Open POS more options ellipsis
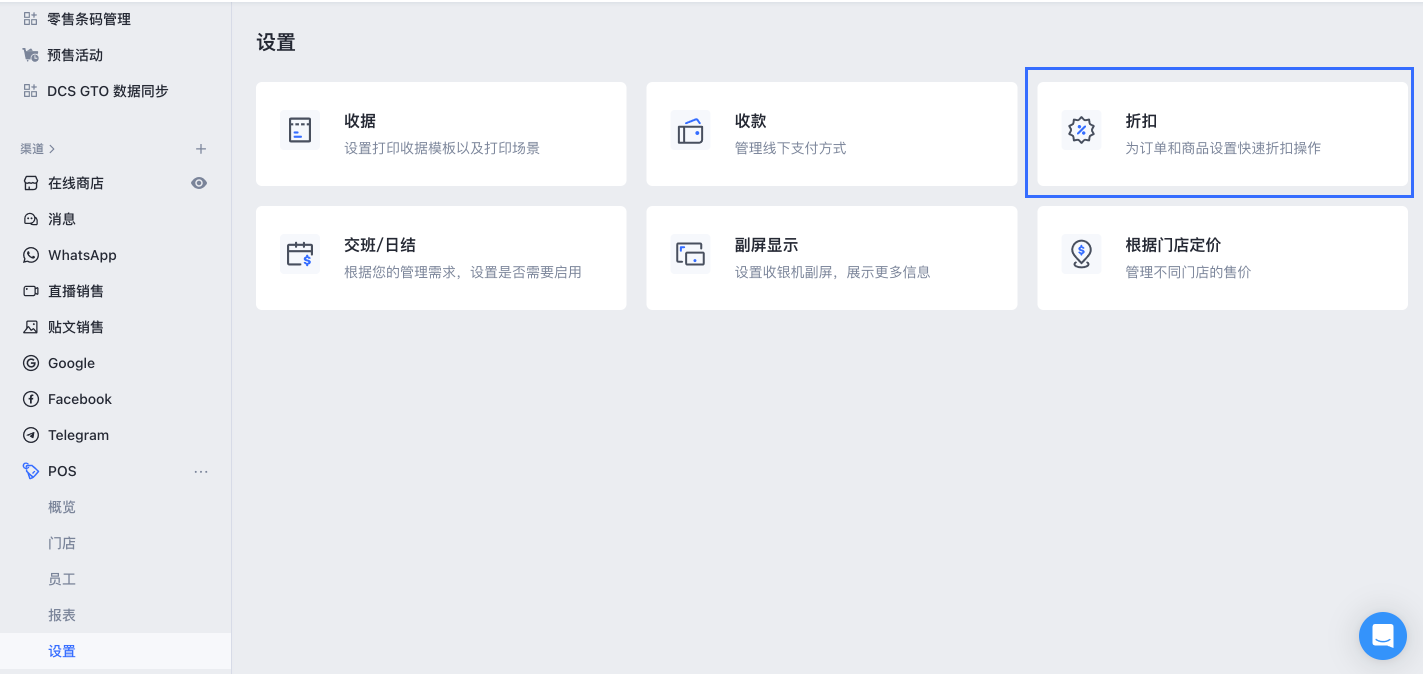This screenshot has width=1423, height=674. click(201, 471)
